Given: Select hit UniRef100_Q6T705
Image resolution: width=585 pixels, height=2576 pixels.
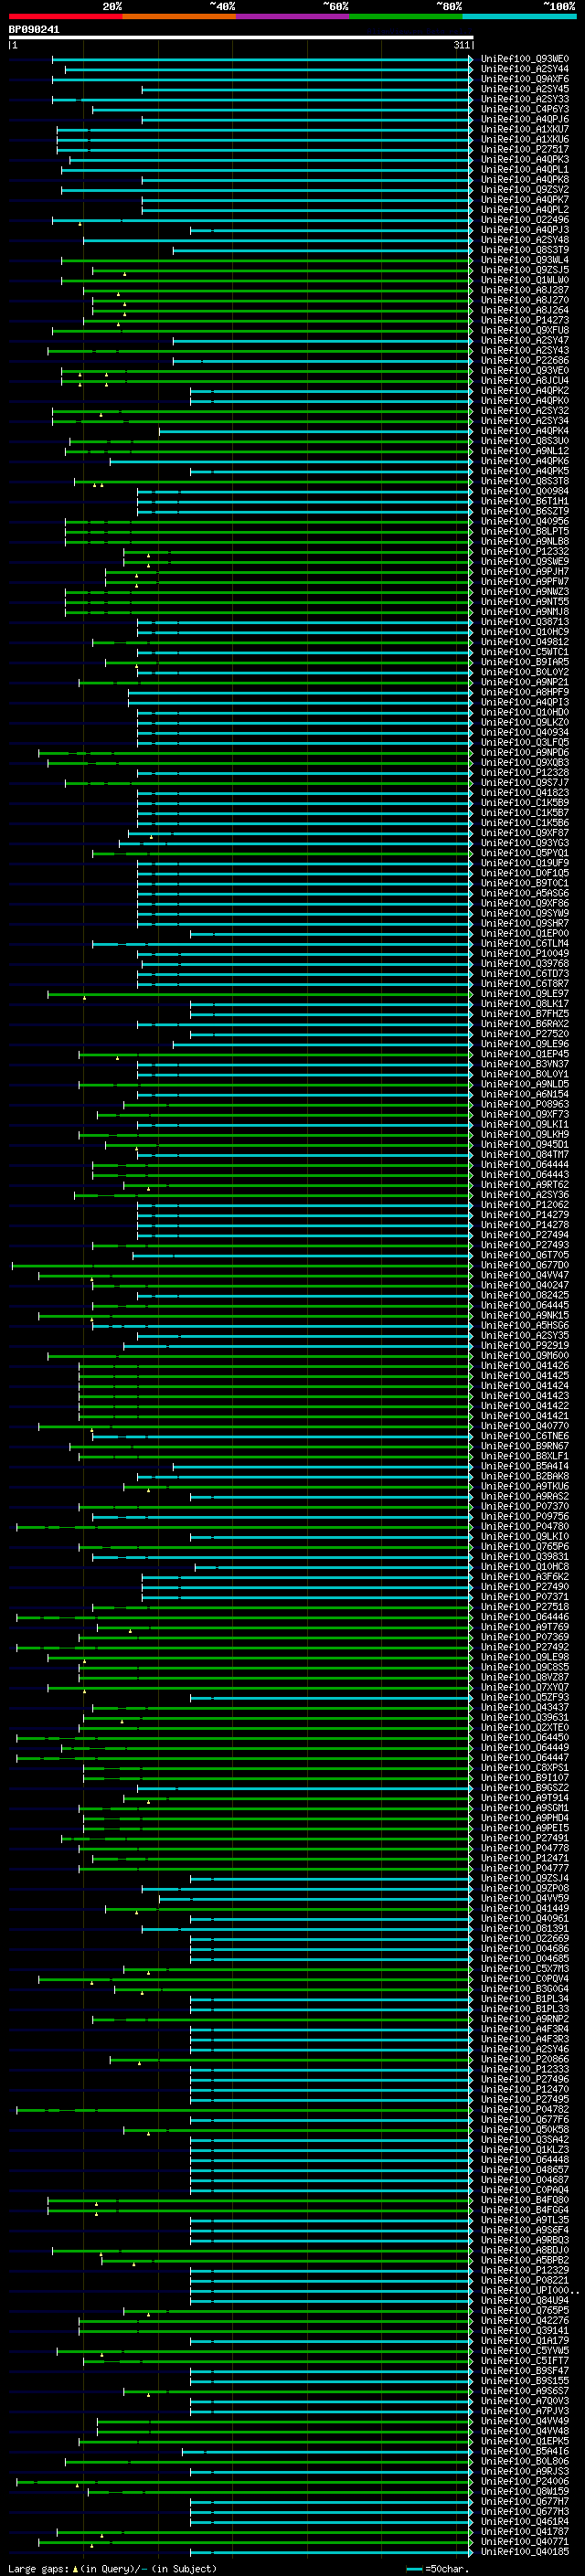Looking at the screenshot, I should 525,1255.
